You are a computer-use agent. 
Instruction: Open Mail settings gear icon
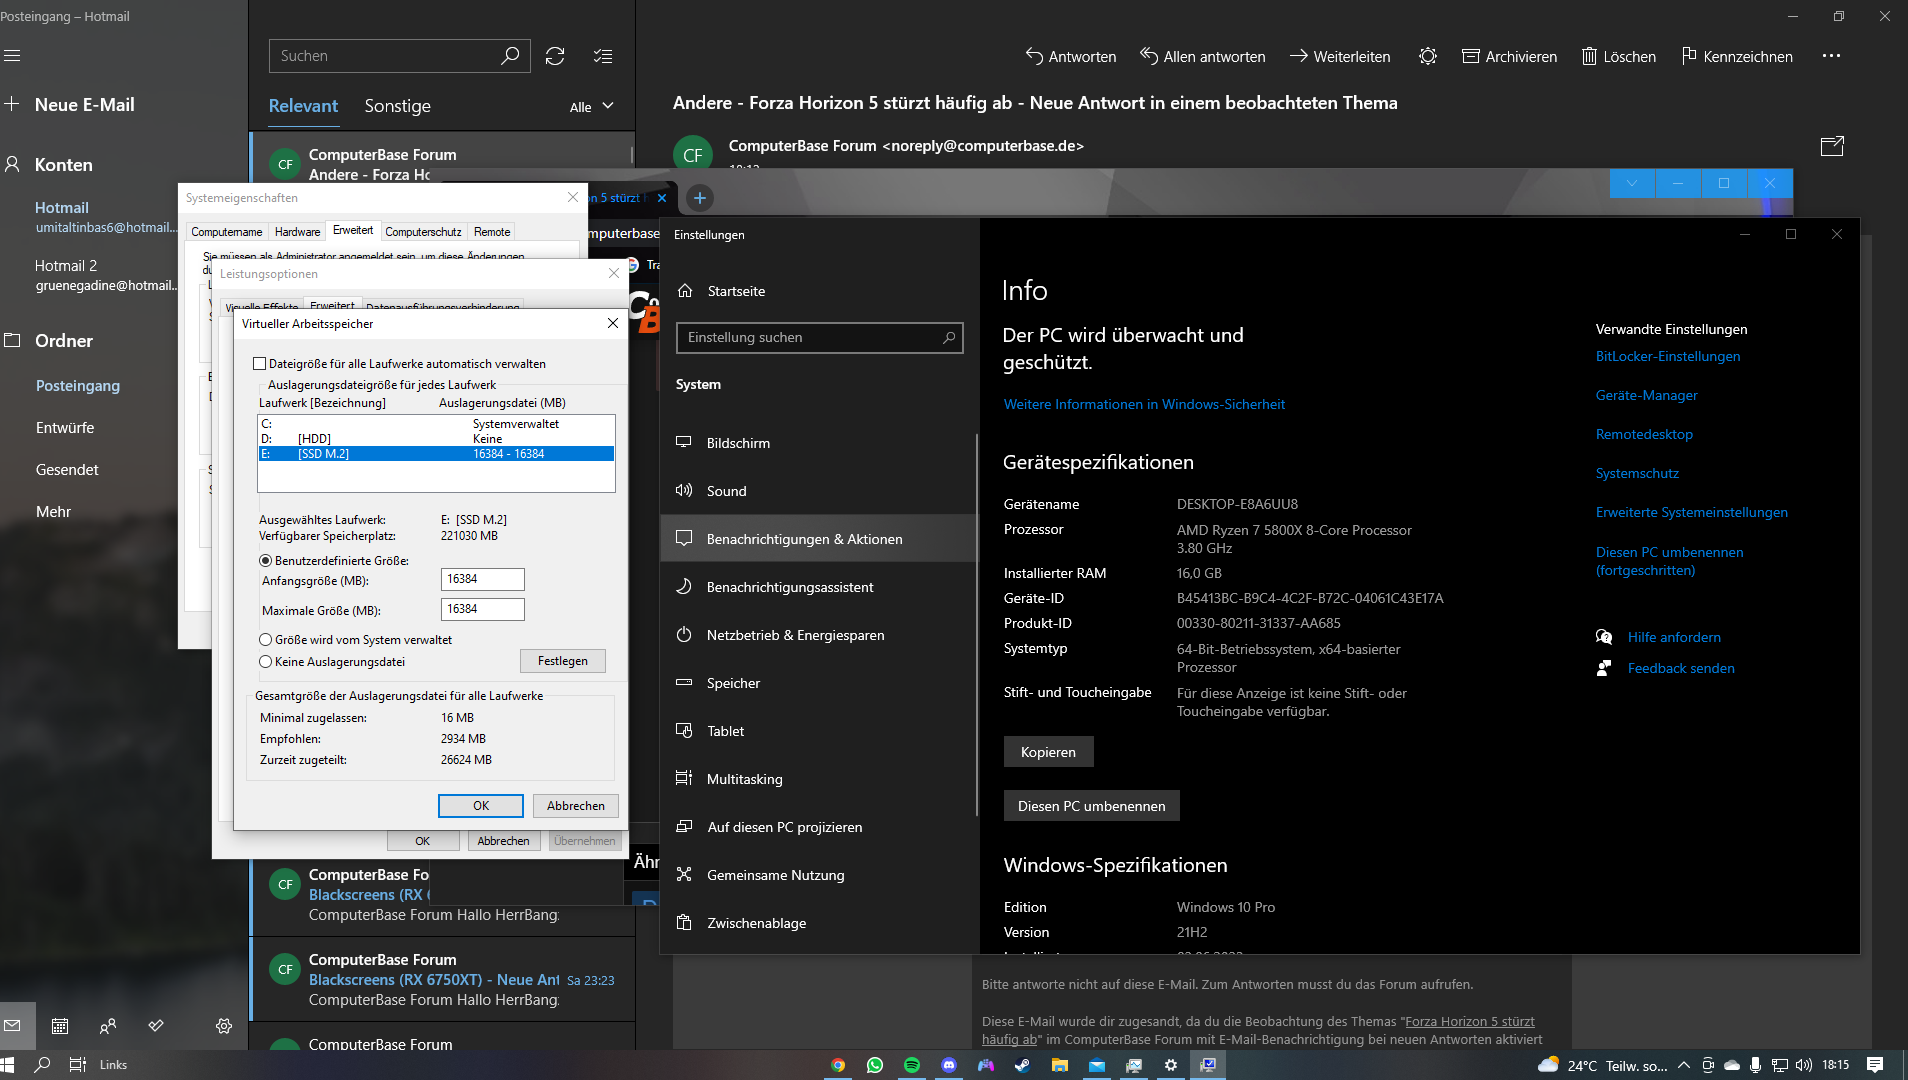[x=224, y=1026]
